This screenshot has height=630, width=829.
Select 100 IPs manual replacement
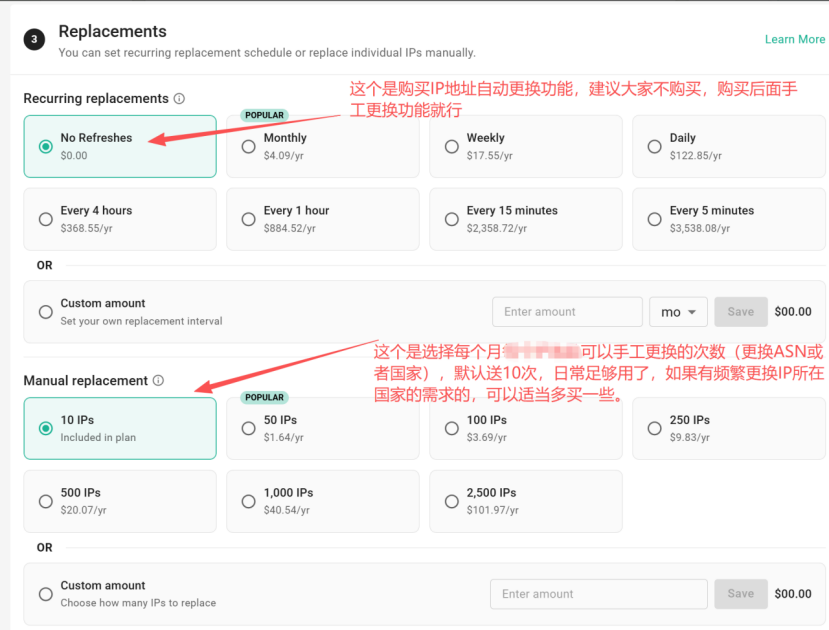[x=526, y=428]
